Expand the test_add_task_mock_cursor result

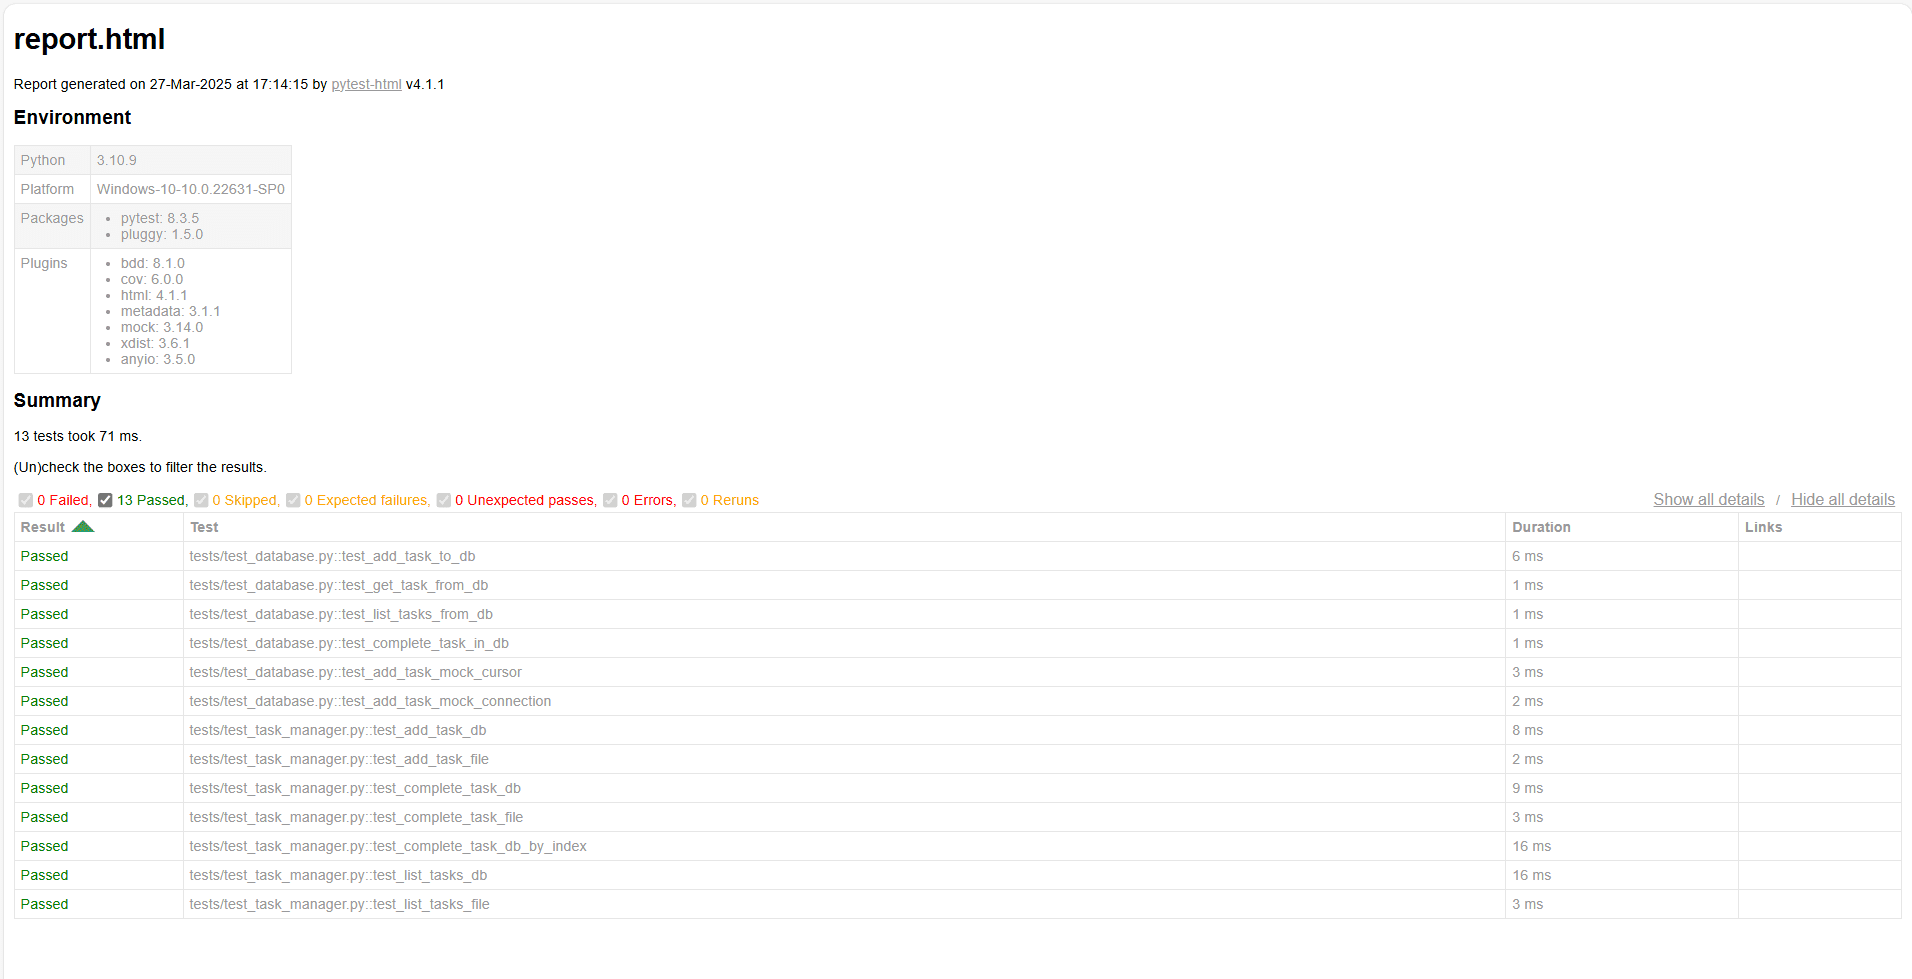(x=355, y=672)
